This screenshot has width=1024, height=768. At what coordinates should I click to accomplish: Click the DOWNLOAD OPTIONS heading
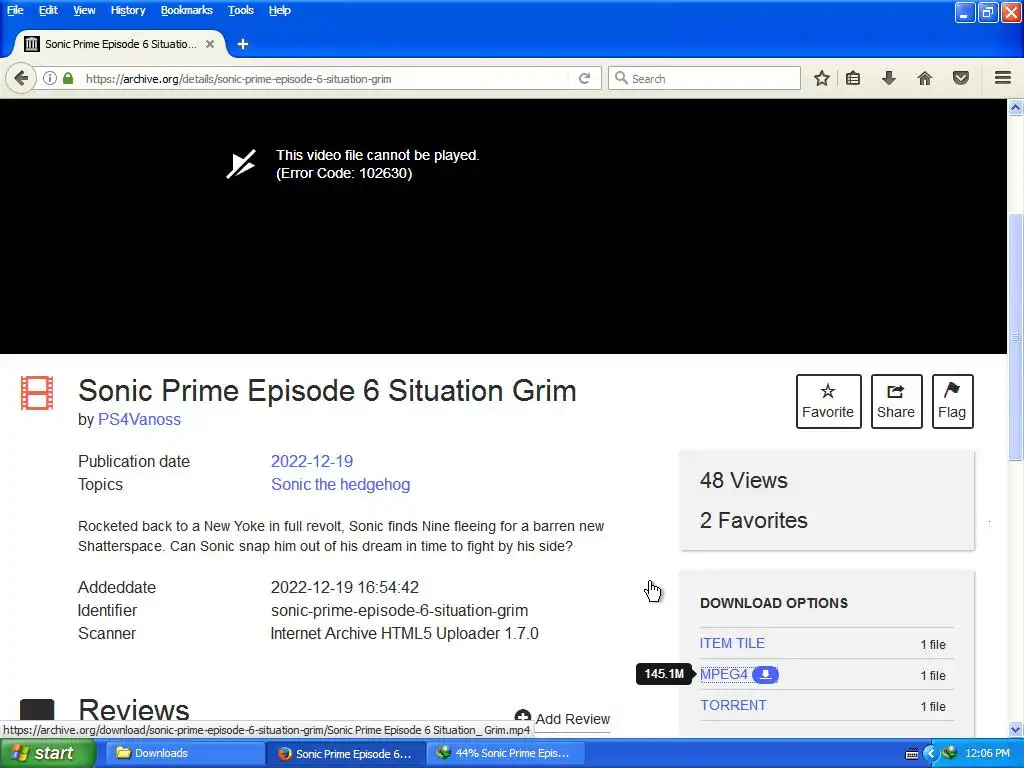pyautogui.click(x=774, y=603)
